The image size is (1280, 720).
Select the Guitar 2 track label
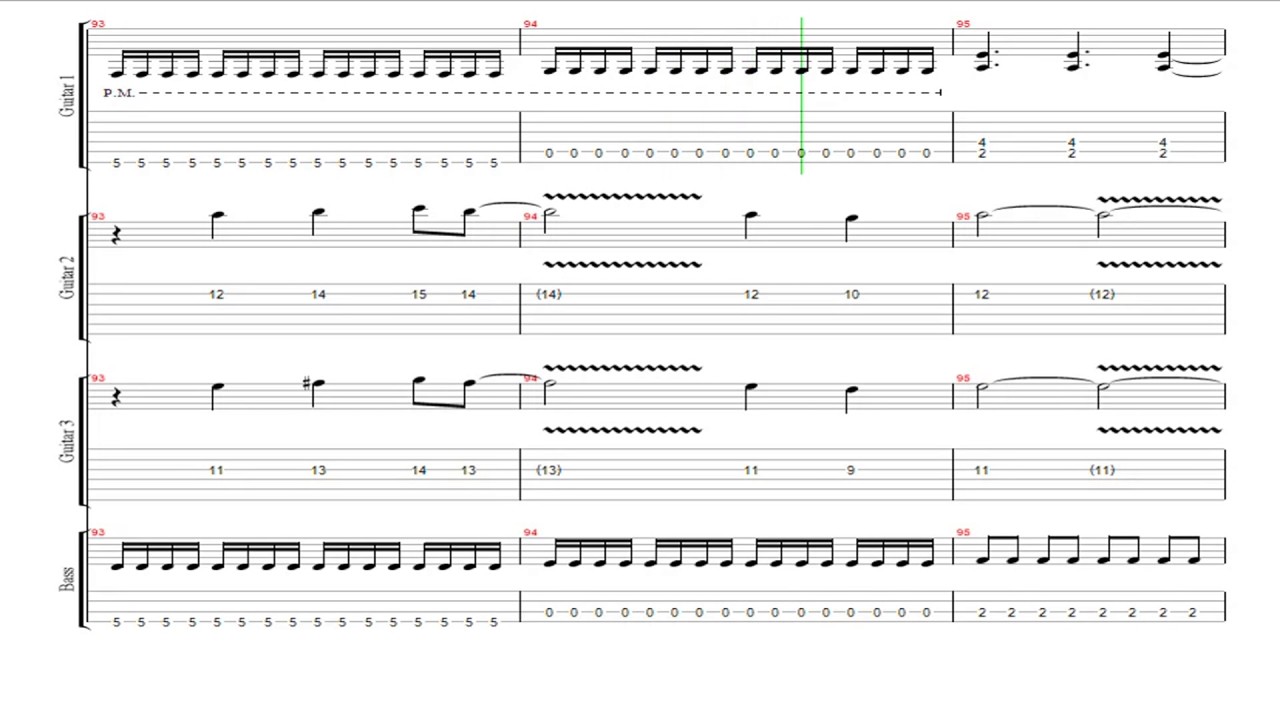(67, 277)
